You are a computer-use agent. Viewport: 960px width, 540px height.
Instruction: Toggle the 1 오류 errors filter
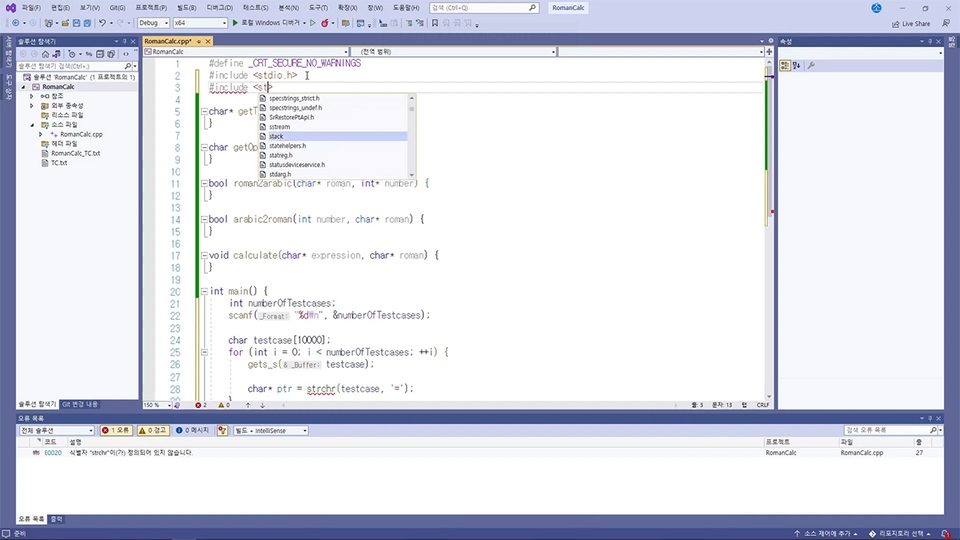tap(116, 430)
